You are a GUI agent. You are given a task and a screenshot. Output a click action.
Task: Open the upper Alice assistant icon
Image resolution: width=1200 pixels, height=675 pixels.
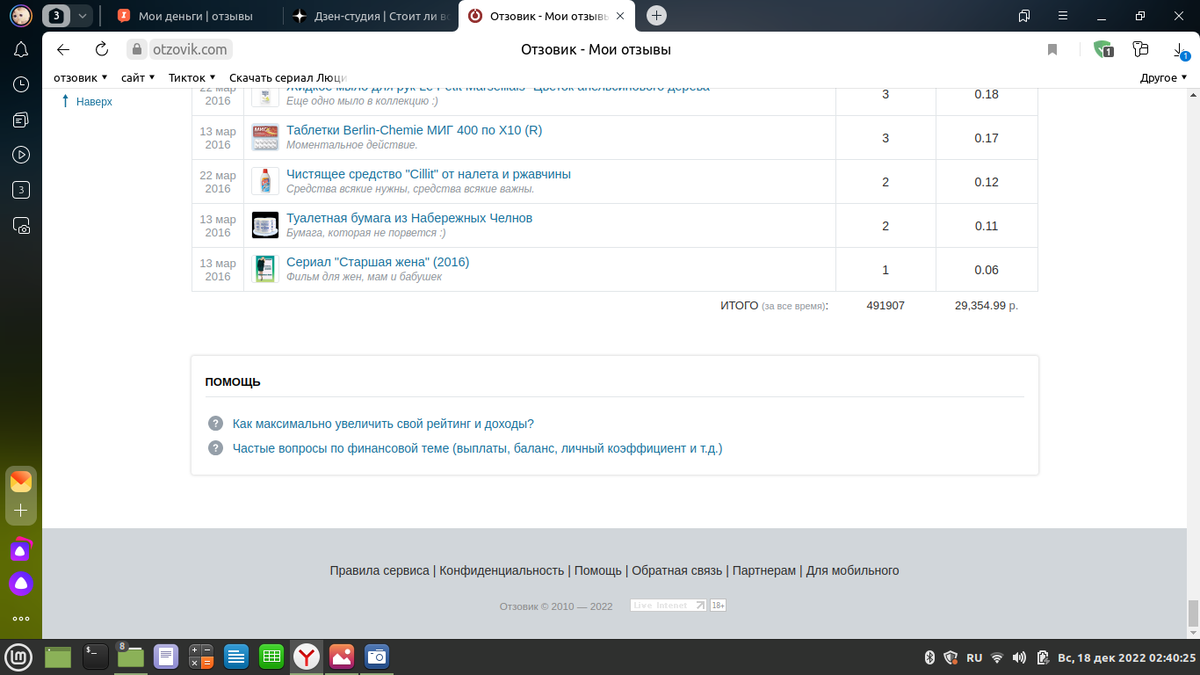[21, 549]
